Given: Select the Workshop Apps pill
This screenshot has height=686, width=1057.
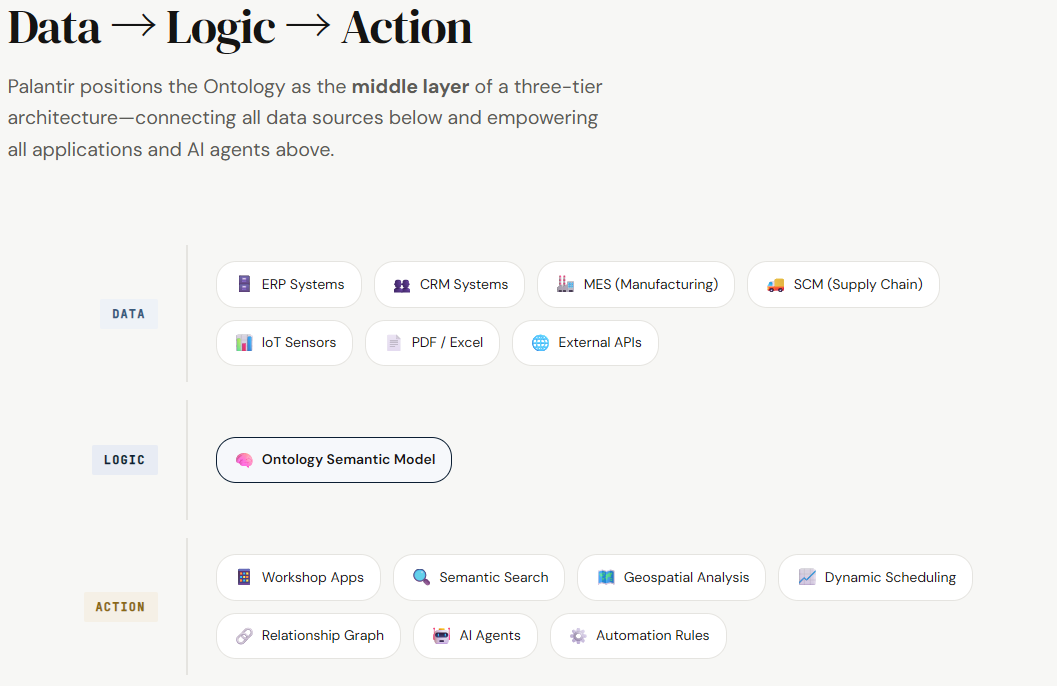Looking at the screenshot, I should 299,578.
